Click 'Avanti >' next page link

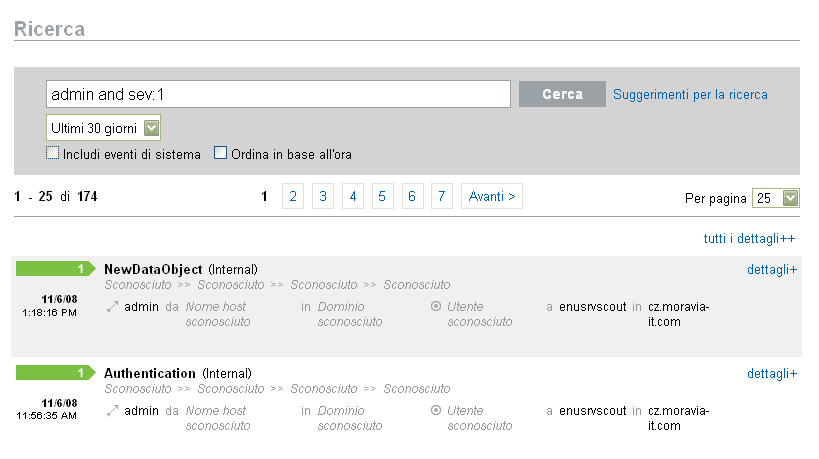492,197
